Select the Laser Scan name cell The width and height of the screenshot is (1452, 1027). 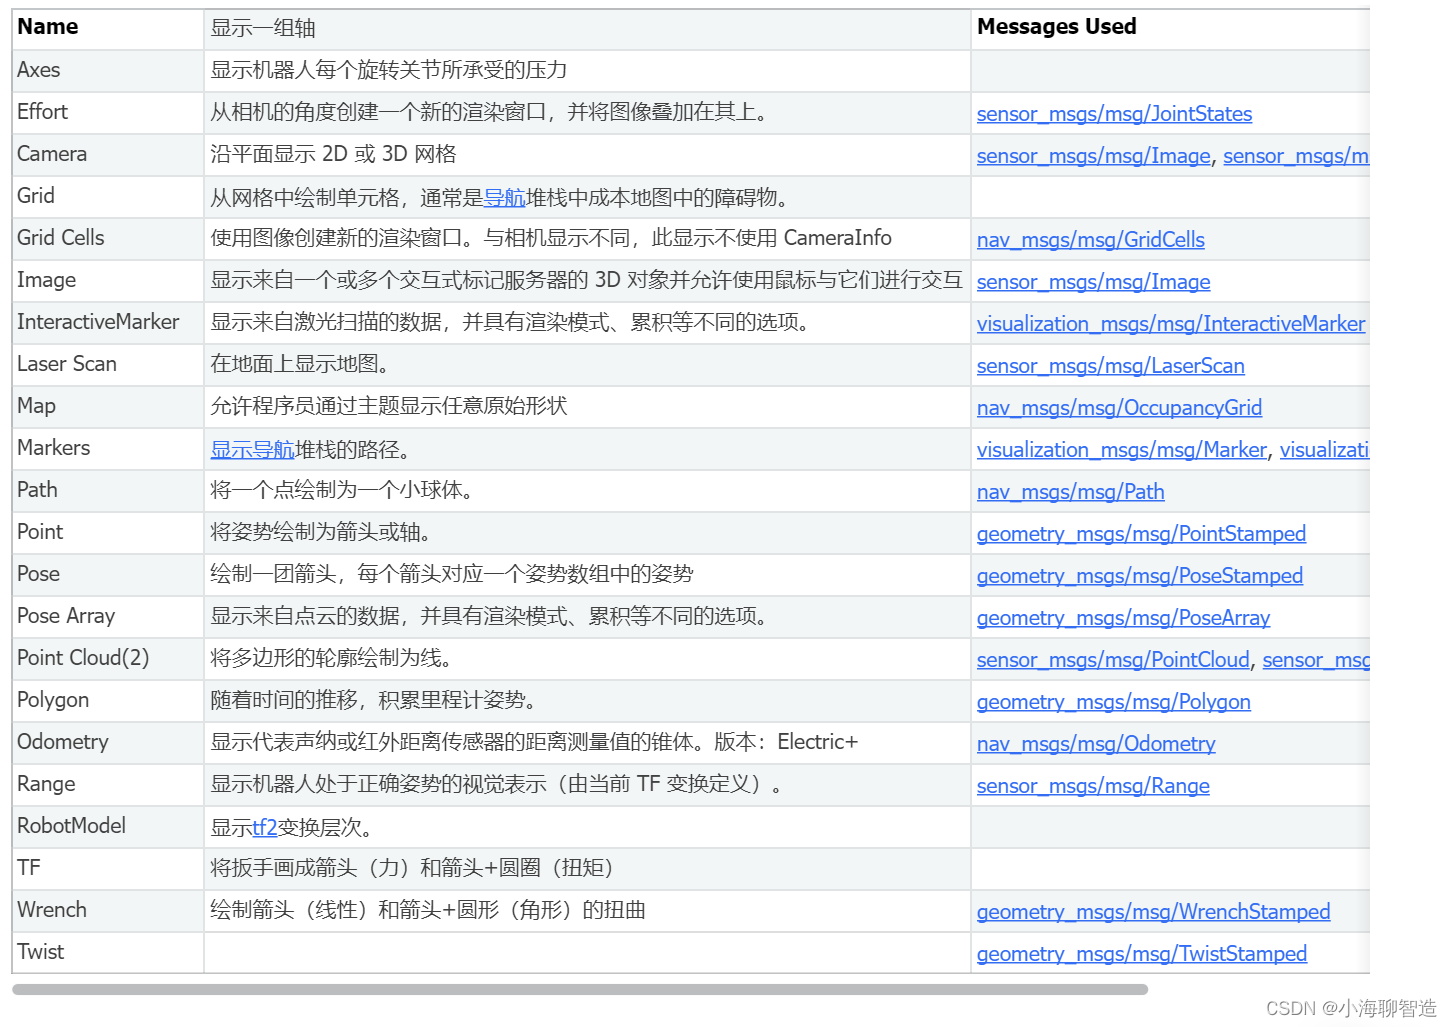coord(108,365)
